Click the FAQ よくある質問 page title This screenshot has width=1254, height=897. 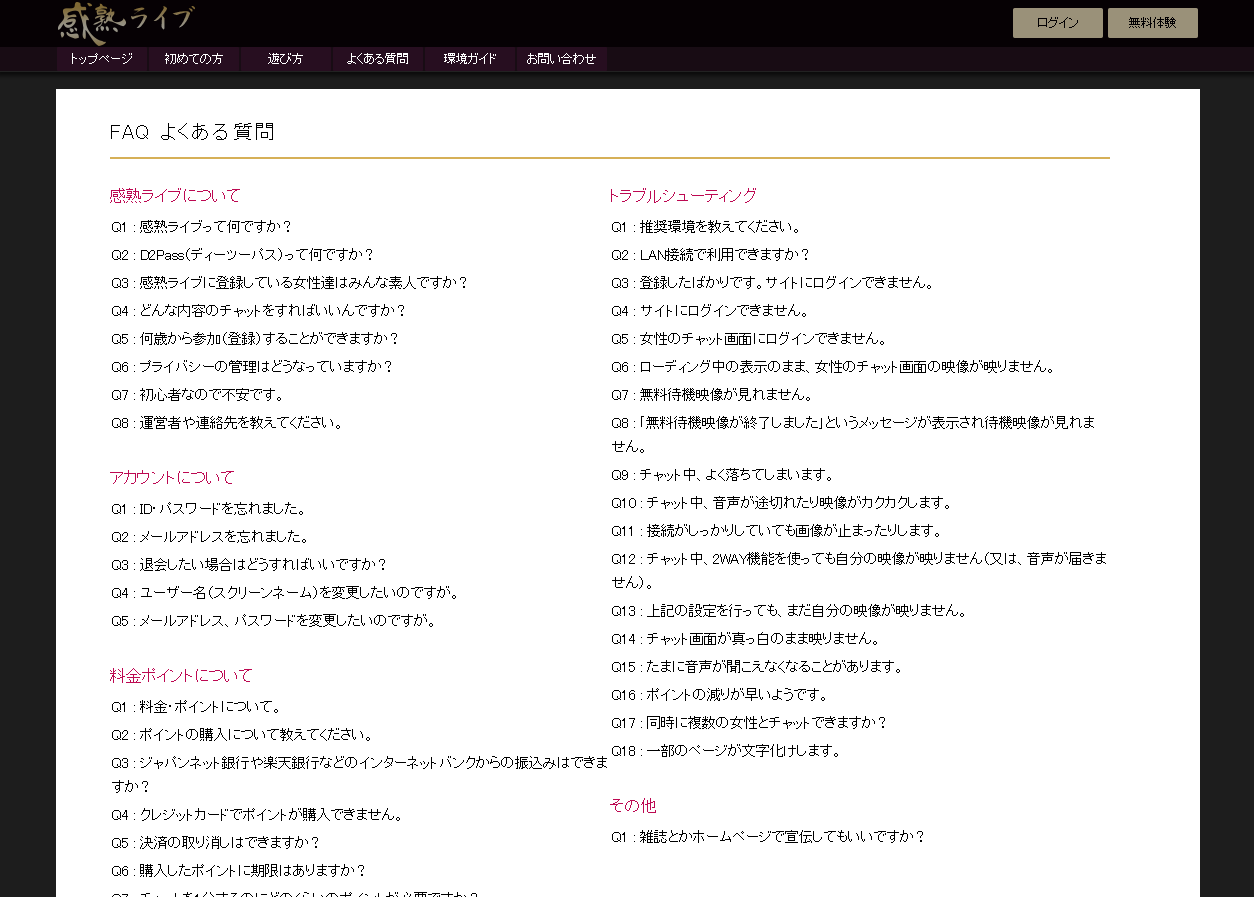coord(192,132)
